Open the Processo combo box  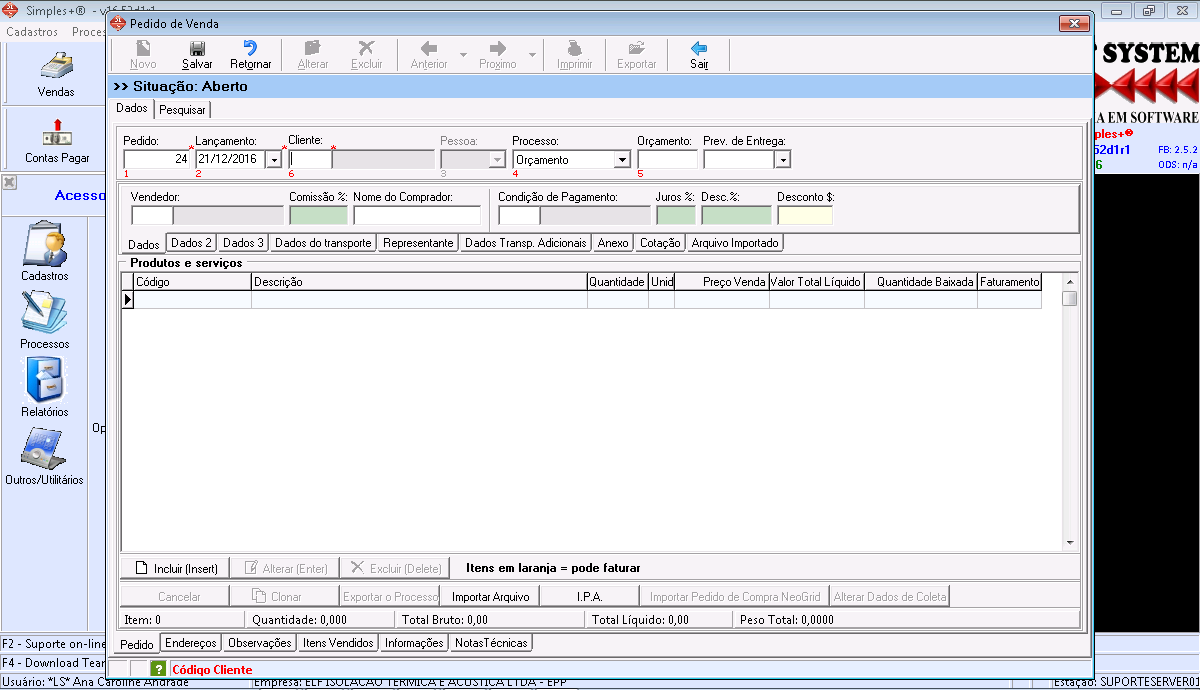(621, 159)
